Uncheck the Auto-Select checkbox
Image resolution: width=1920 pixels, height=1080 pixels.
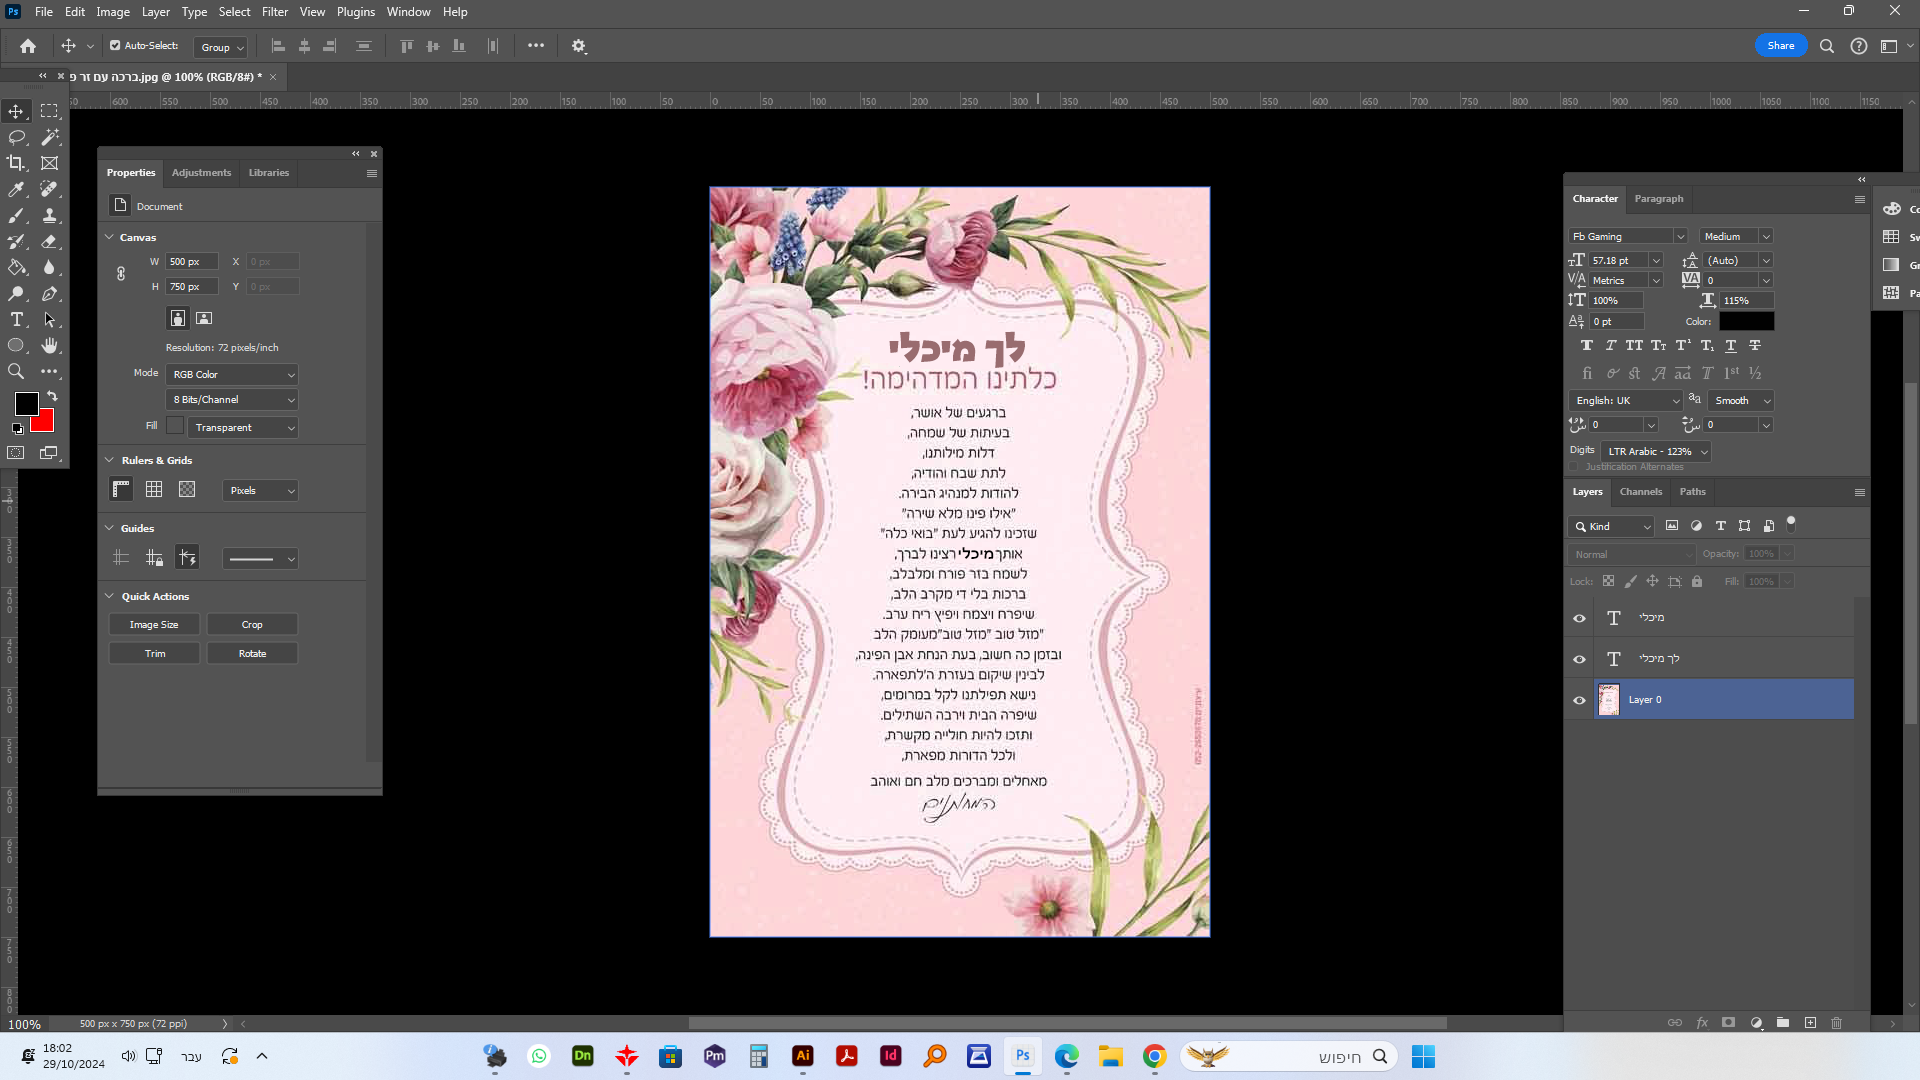point(115,46)
